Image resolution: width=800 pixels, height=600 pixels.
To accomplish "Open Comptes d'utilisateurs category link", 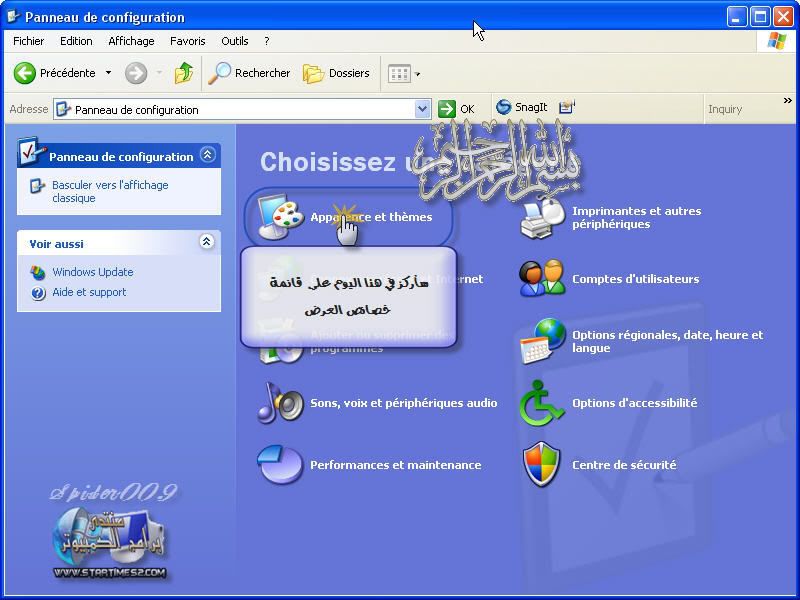I will (636, 279).
